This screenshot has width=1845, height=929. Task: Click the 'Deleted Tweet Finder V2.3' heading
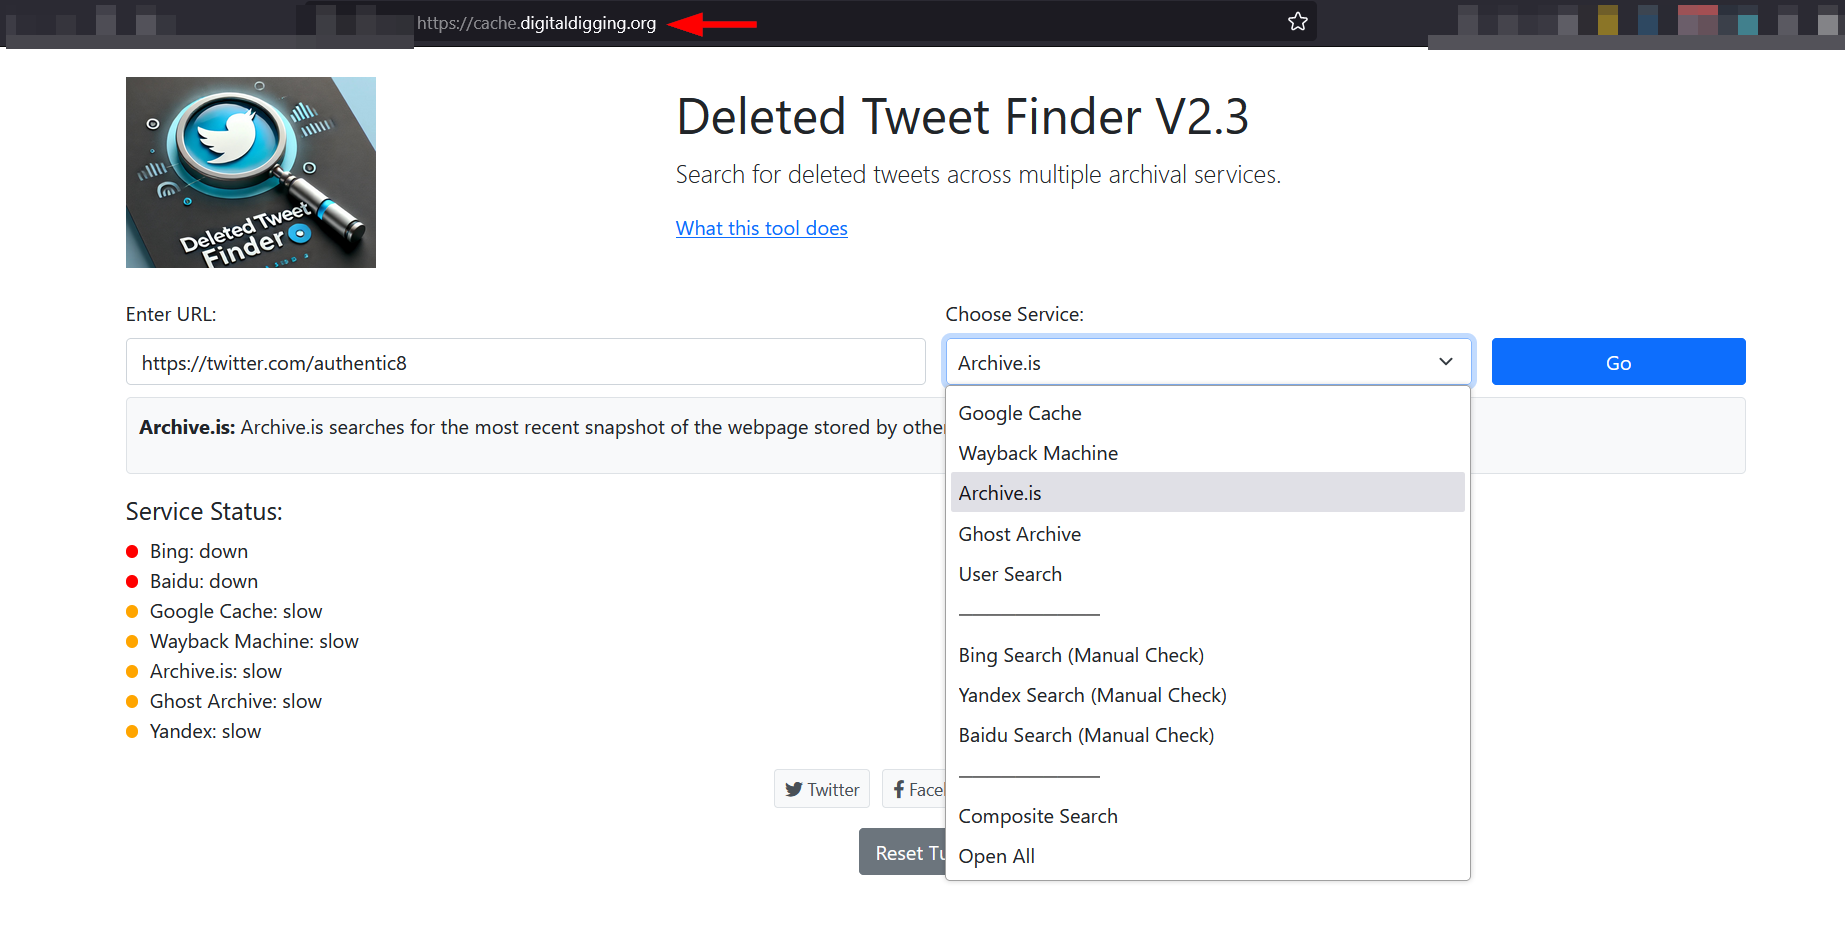coord(962,117)
